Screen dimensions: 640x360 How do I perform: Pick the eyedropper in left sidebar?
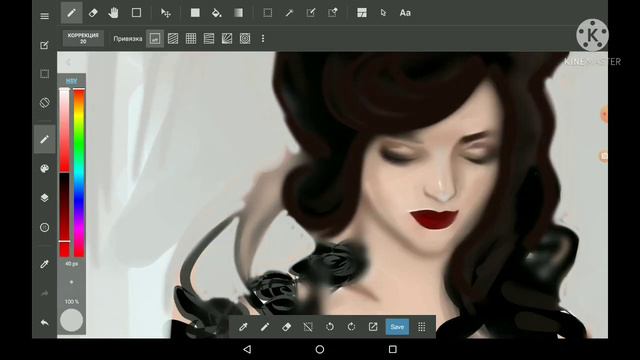pos(44,264)
